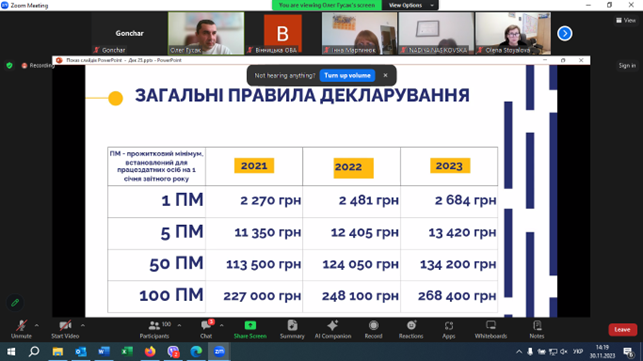The image size is (643, 361).
Task: Launch AI Companion
Action: pyautogui.click(x=333, y=329)
